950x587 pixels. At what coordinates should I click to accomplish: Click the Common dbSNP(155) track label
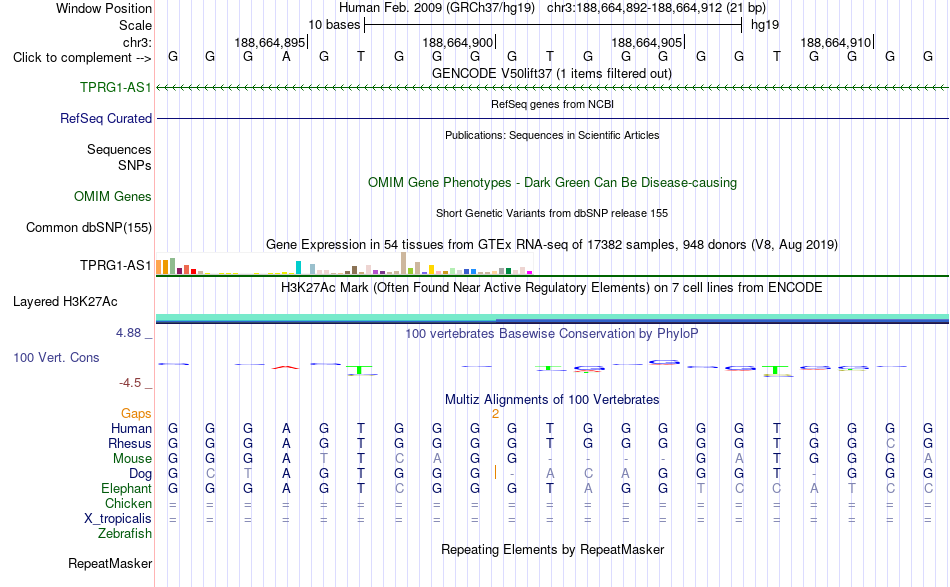pyautogui.click(x=88, y=227)
